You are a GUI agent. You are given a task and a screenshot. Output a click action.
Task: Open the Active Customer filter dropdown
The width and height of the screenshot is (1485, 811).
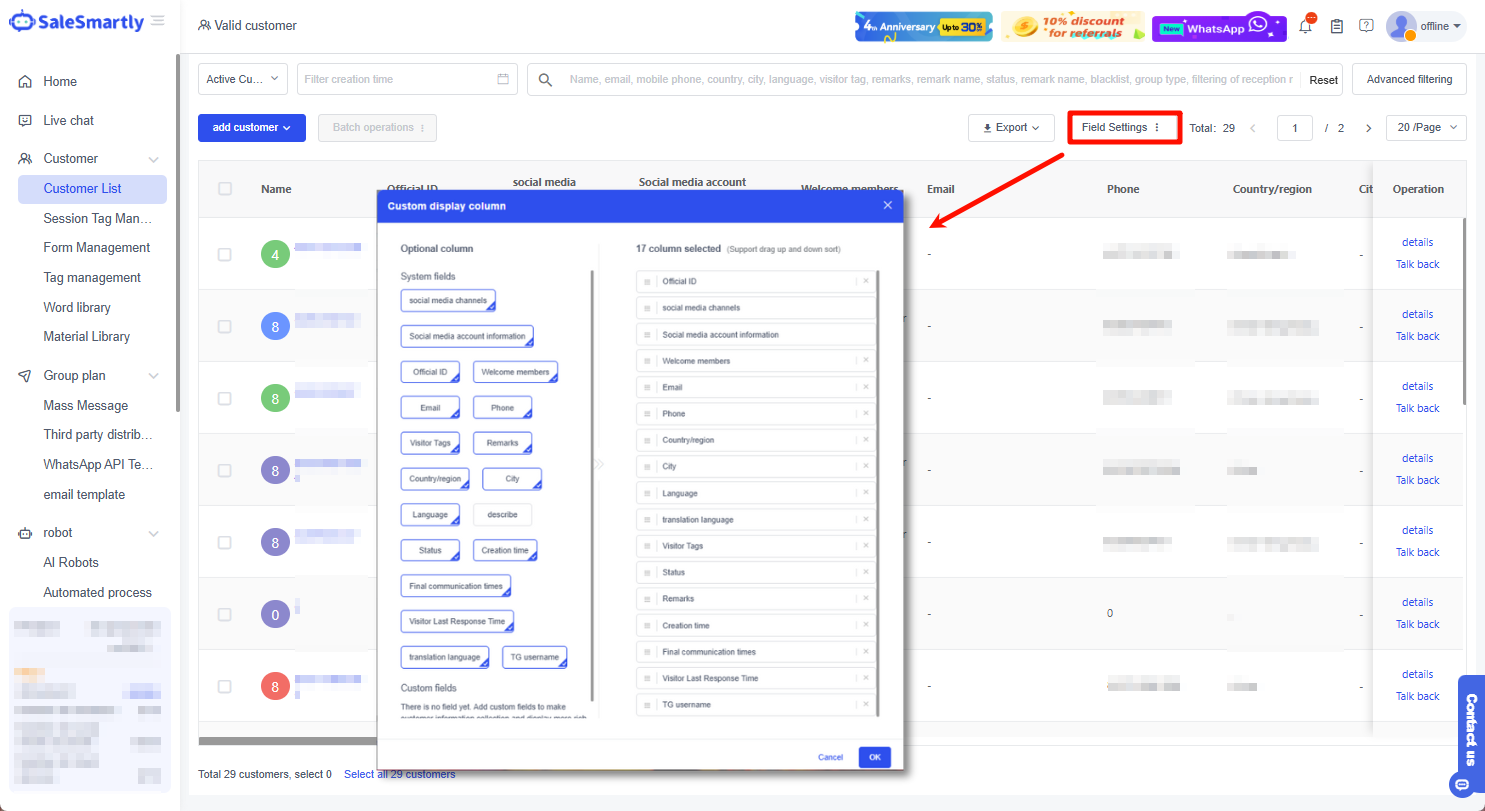243,79
